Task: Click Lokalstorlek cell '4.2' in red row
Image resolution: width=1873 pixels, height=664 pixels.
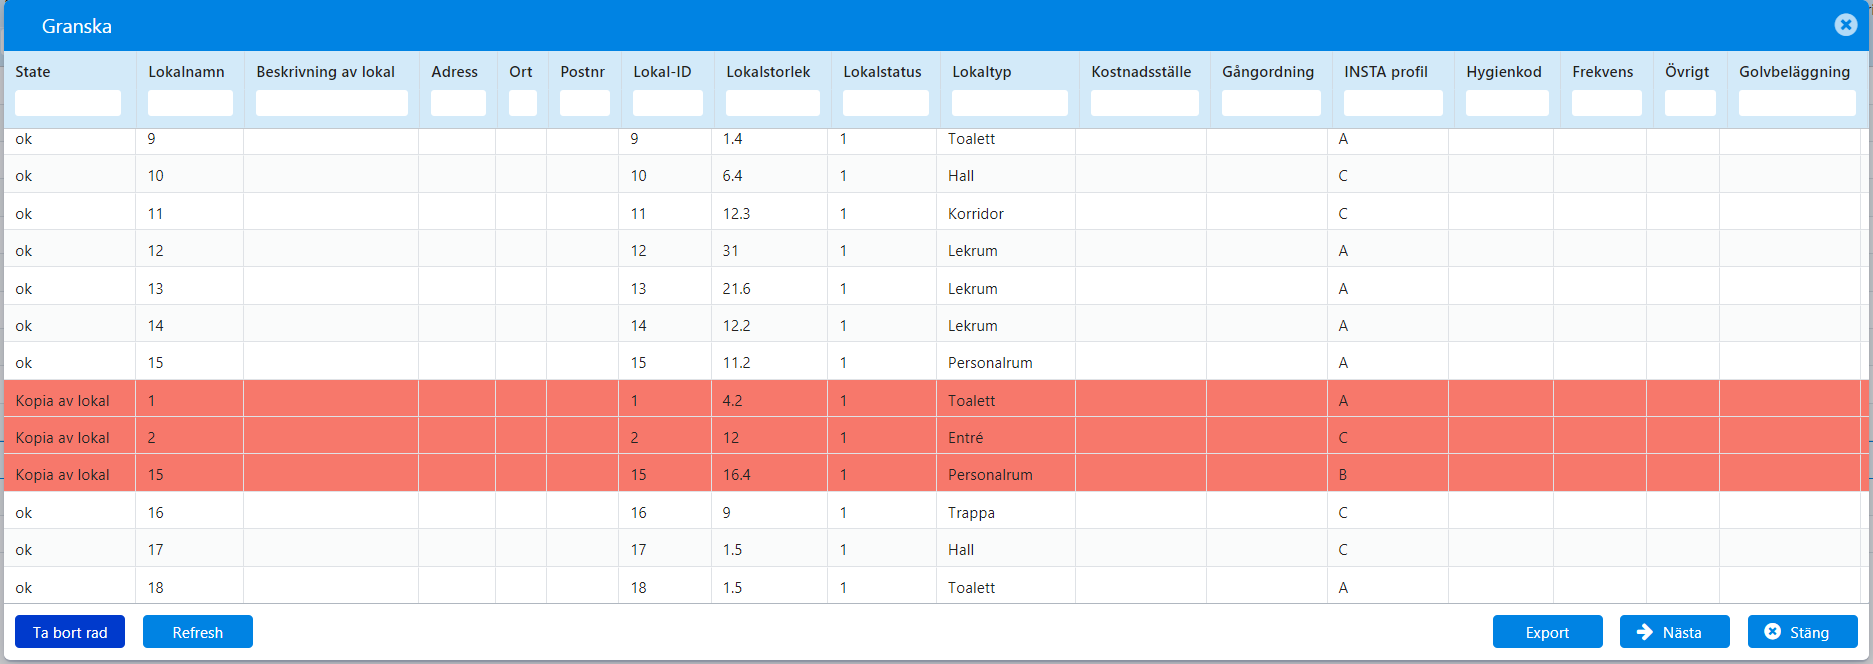Action: point(732,401)
